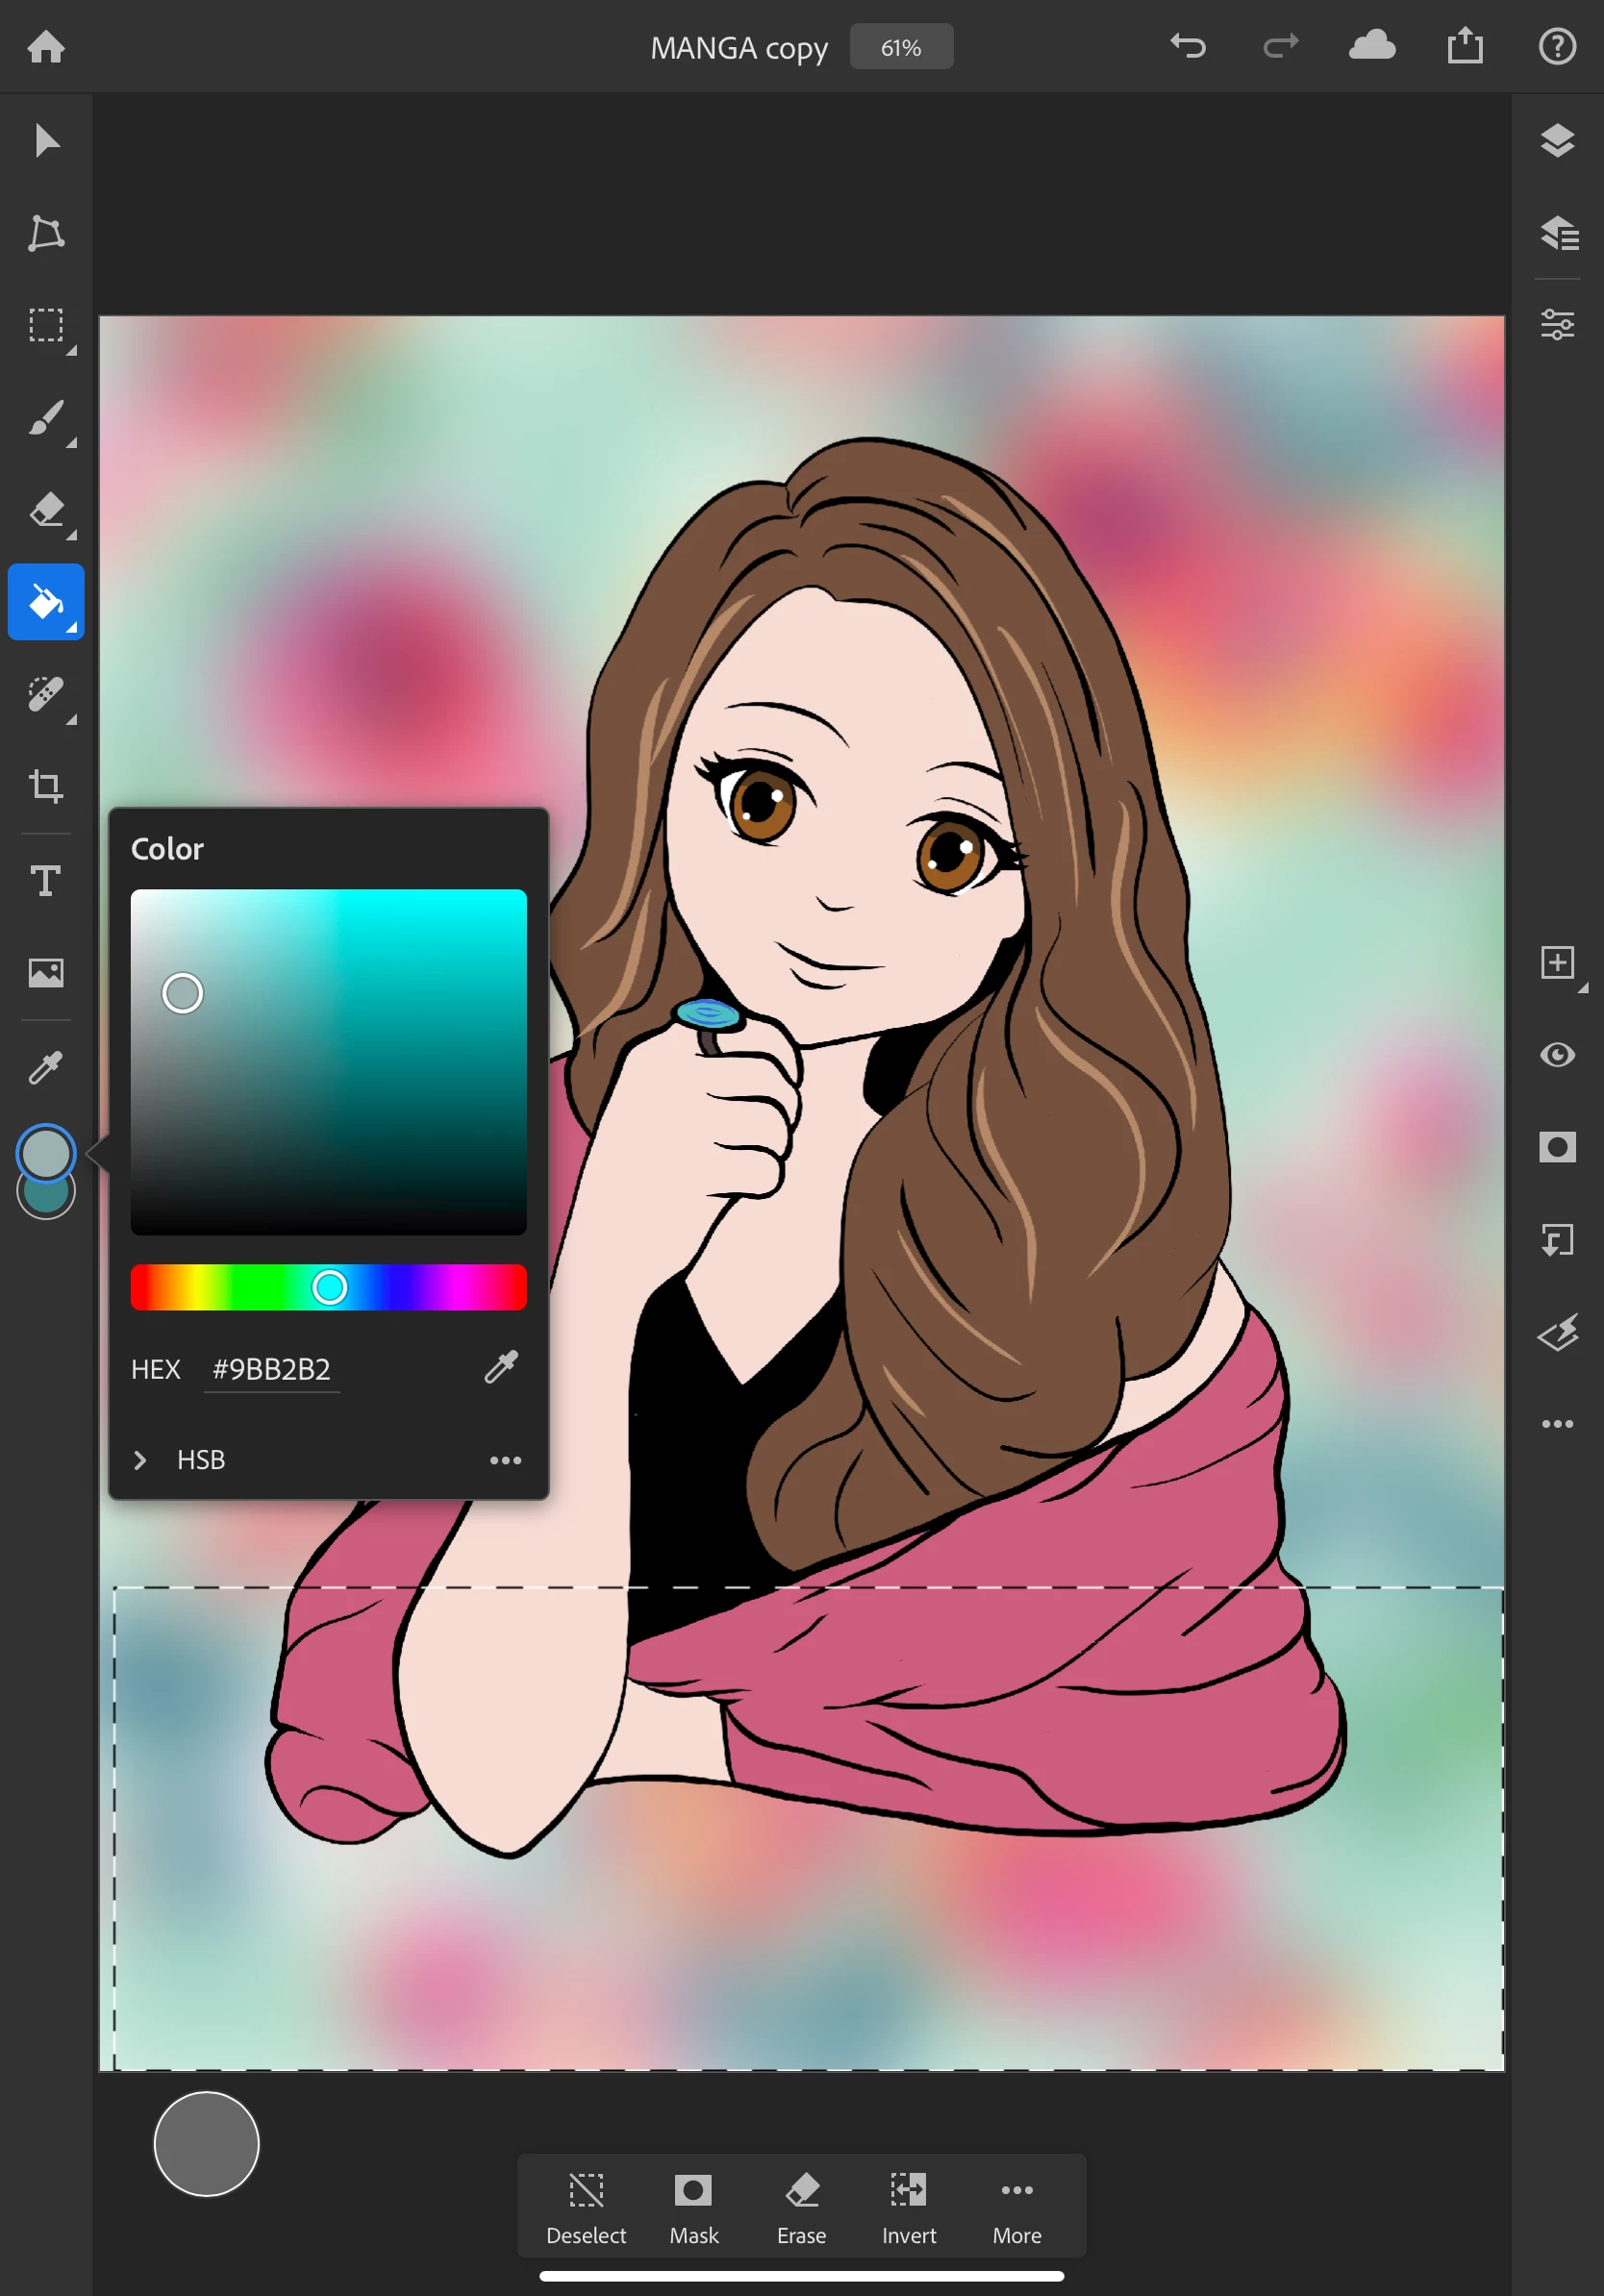The height and width of the screenshot is (2296, 1604).
Task: Select the Transform tool
Action: click(x=46, y=233)
